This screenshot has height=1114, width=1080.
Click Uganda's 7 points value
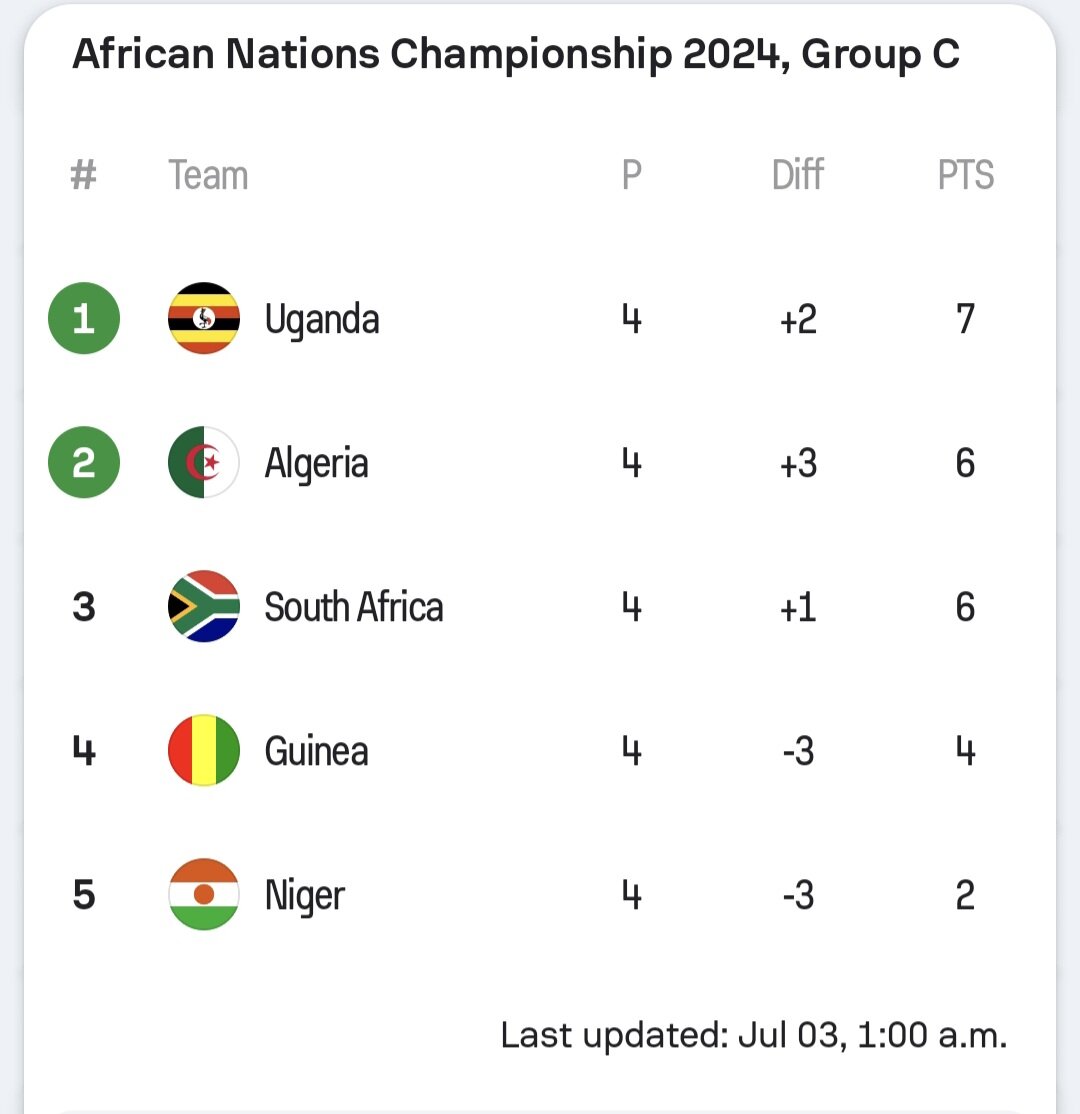(x=965, y=320)
